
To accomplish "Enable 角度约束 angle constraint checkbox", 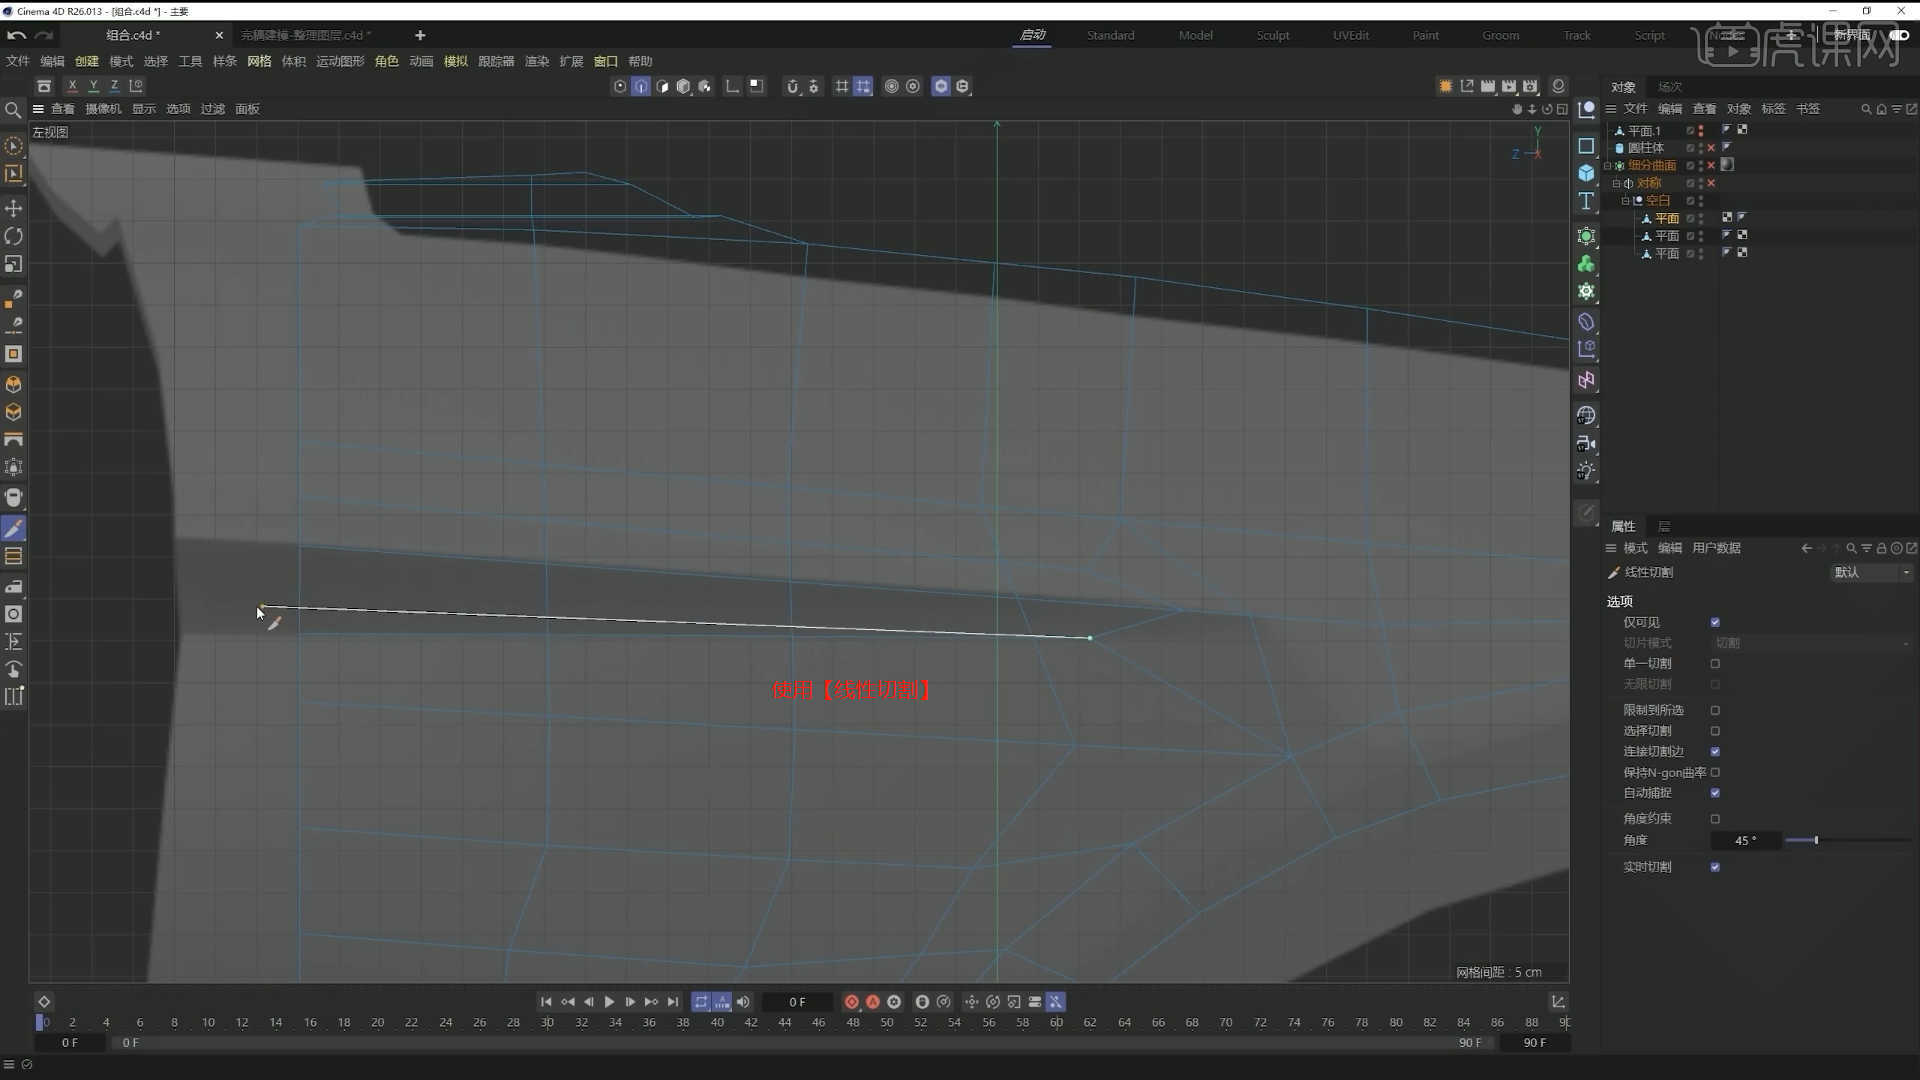I will (1715, 819).
